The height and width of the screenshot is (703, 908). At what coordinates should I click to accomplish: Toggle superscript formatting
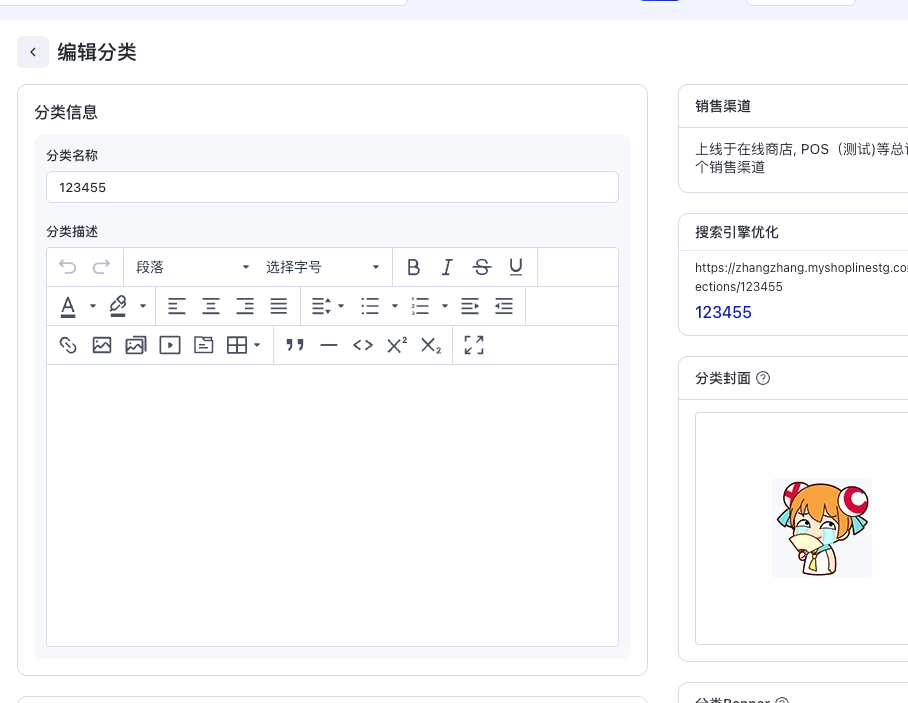[396, 344]
